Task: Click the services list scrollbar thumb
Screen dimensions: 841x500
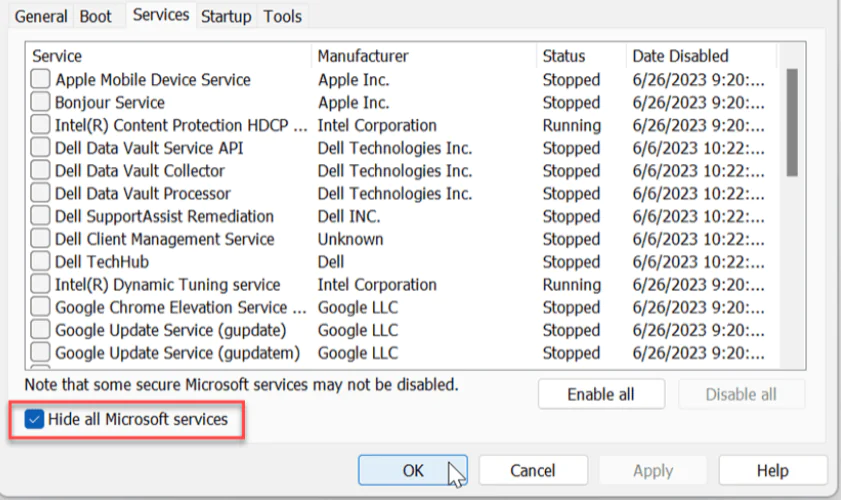Action: (792, 122)
